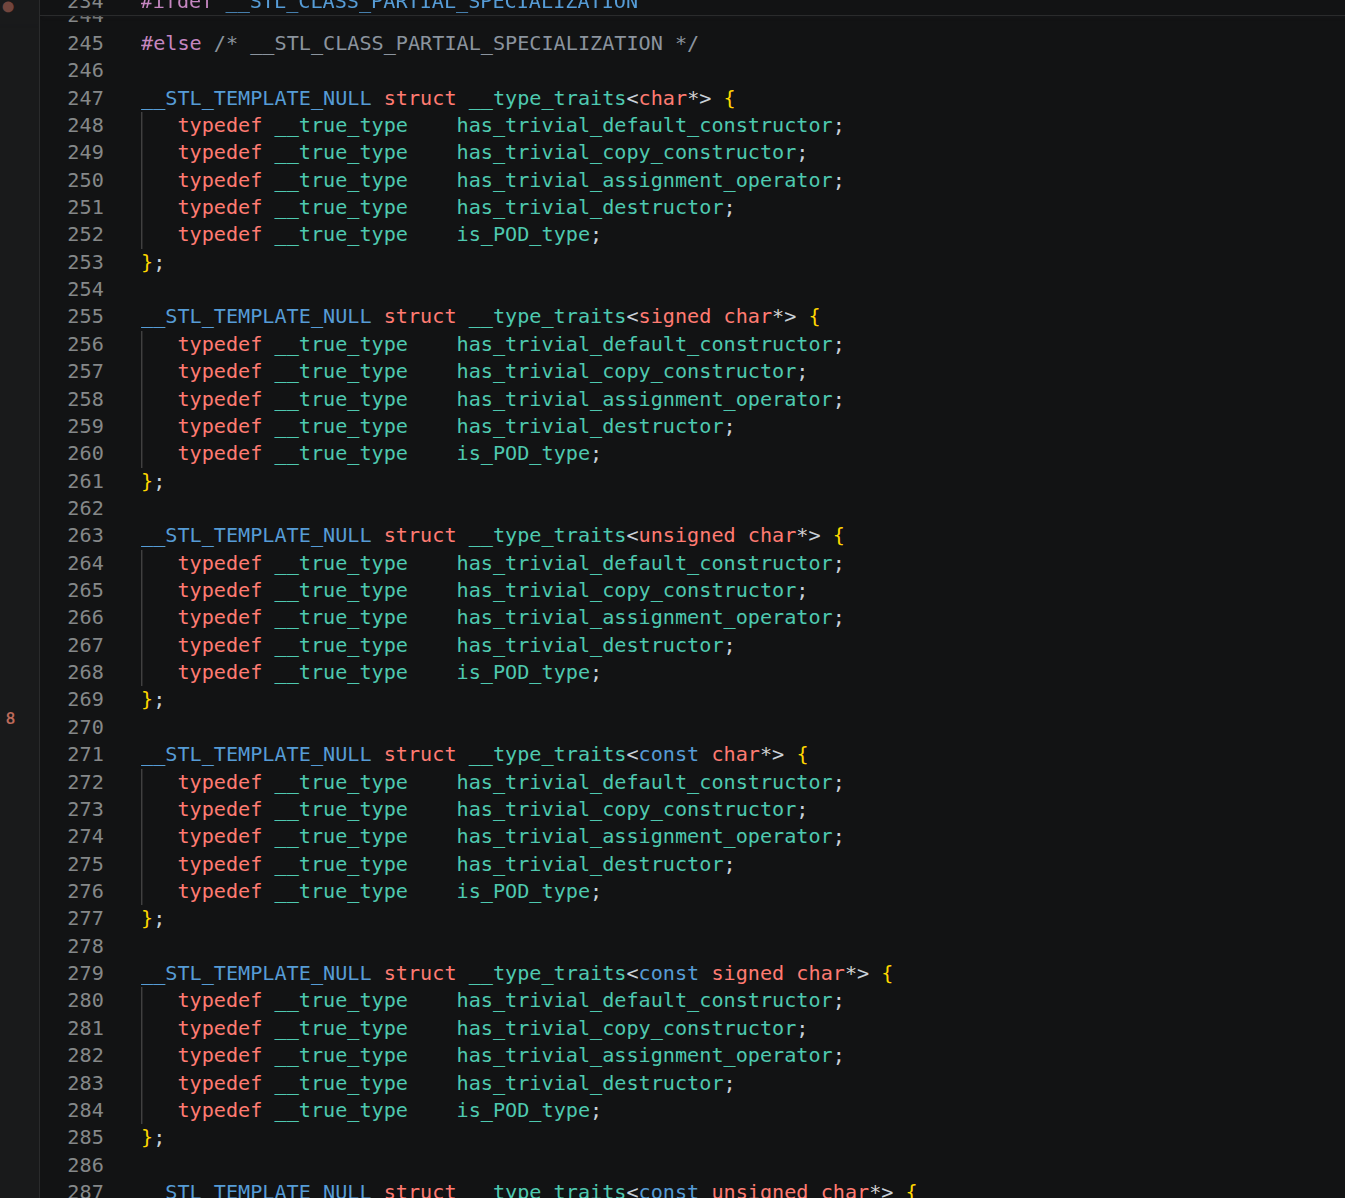This screenshot has width=1345, height=1198.
Task: Click __true_type on line 251
Action: click(x=341, y=208)
